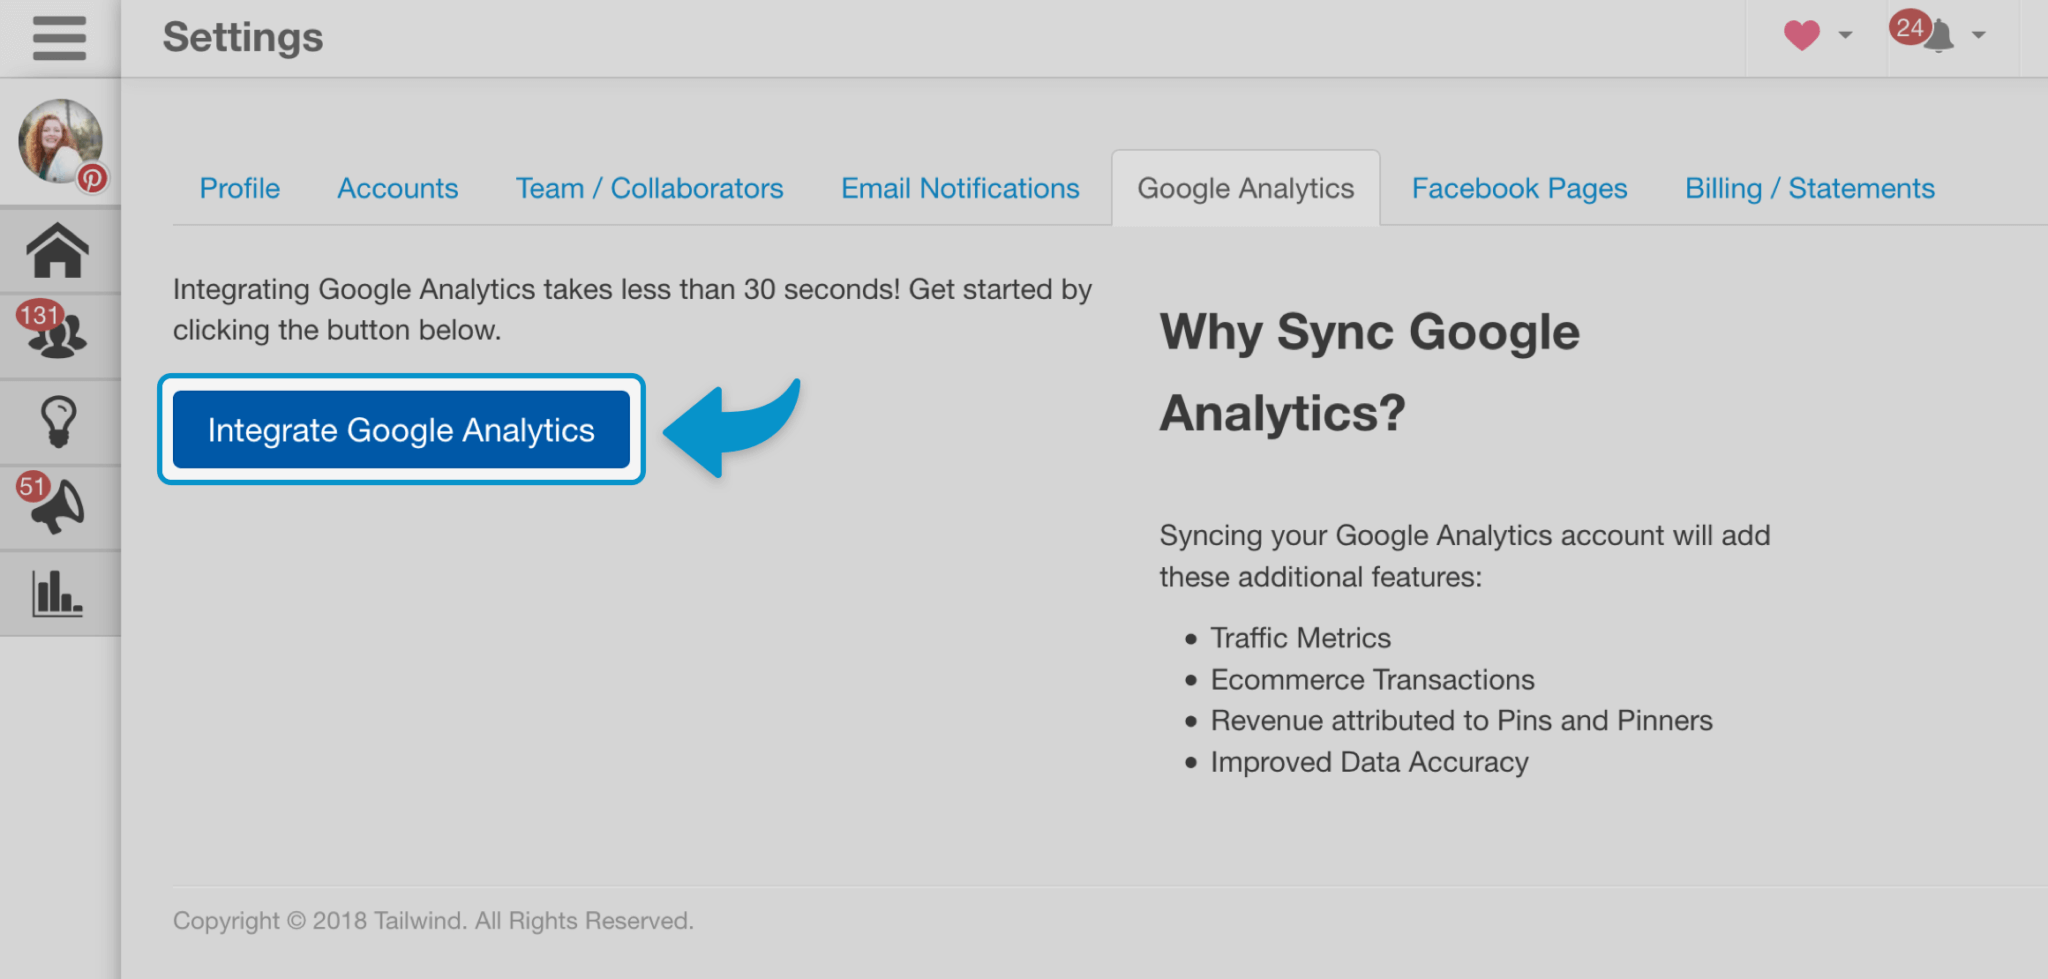Viewport: 2048px width, 979px height.
Task: Click the pink heart icon
Action: [x=1801, y=36]
